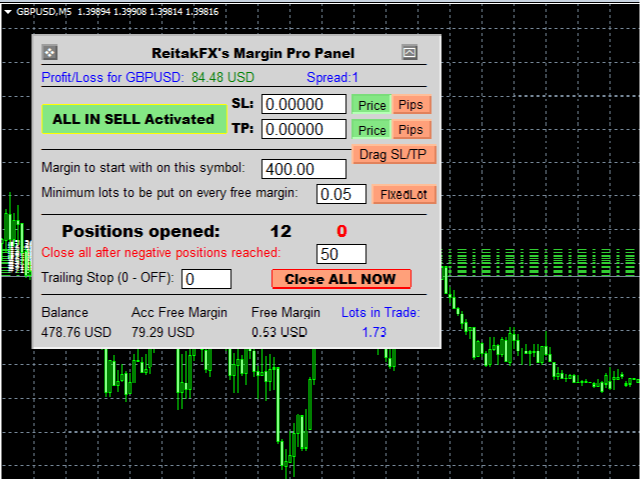Screen dimensions: 640x480
Task: Click Lots in Trade value 1.73
Action: pos(374,332)
